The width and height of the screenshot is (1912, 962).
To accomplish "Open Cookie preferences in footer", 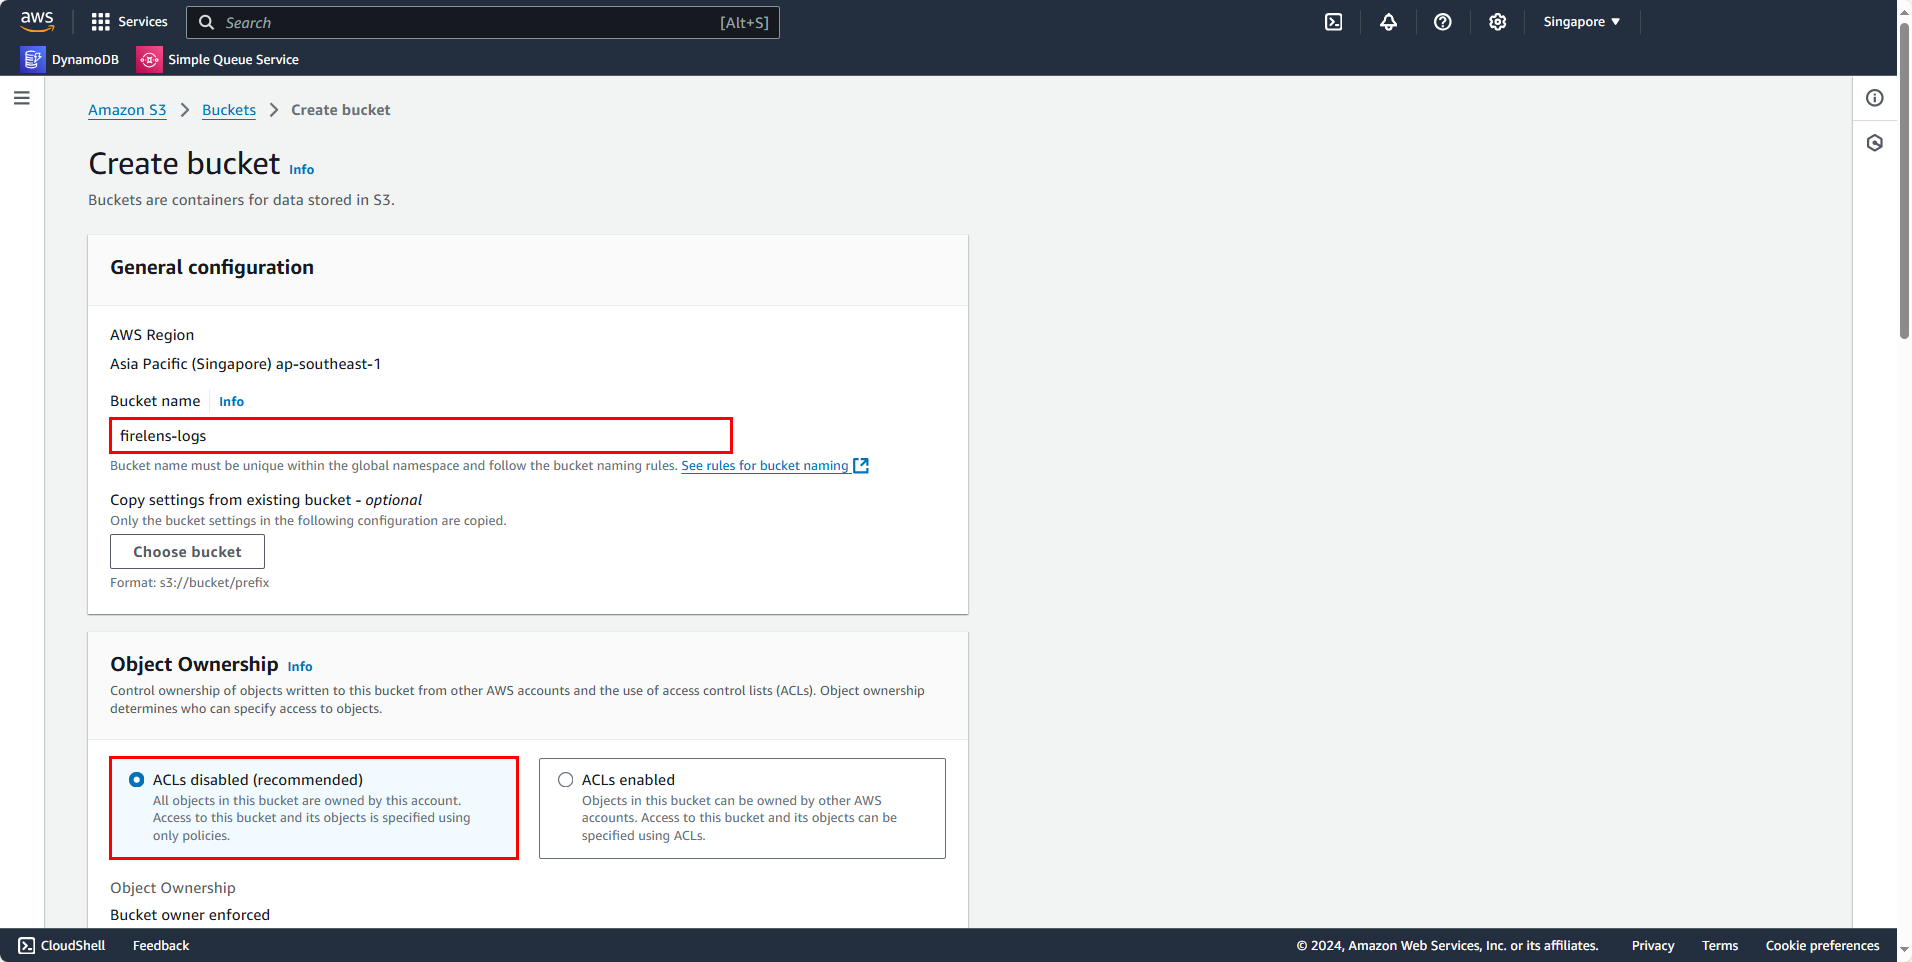I will click(x=1822, y=946).
